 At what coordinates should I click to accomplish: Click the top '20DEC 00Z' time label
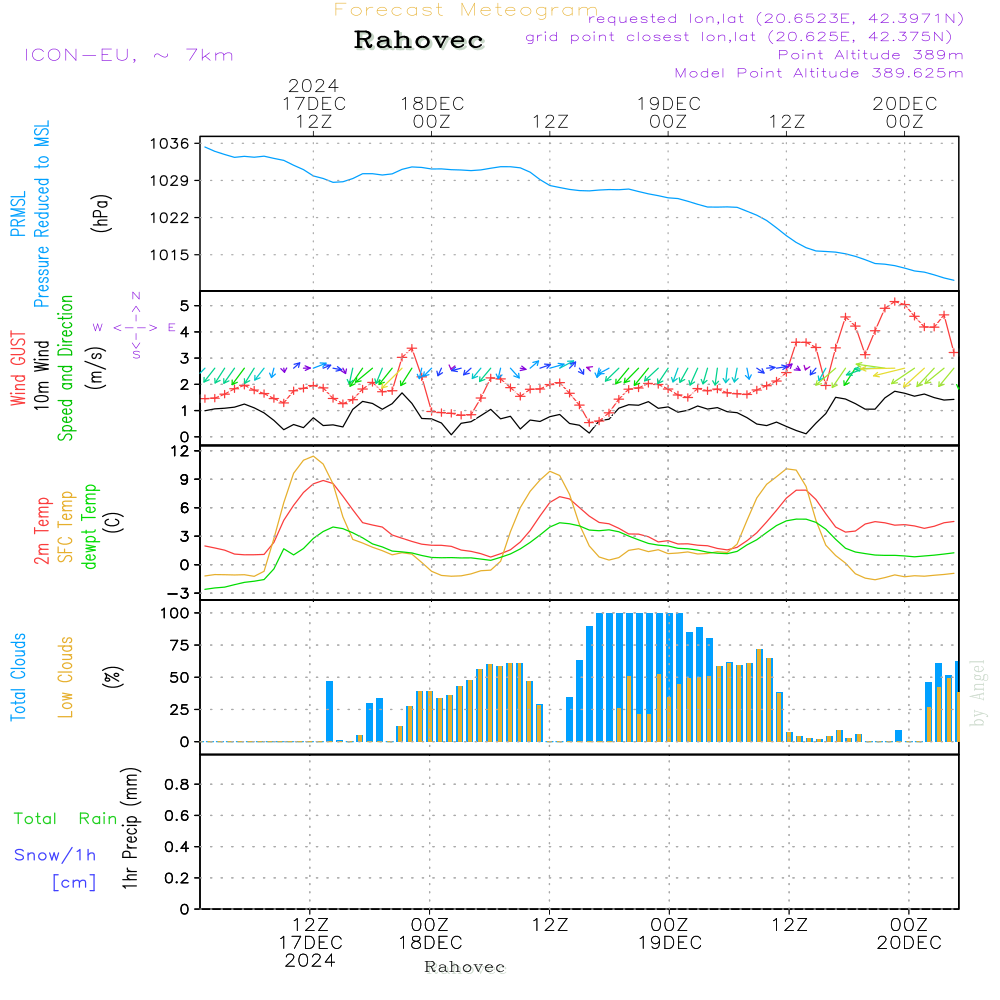click(905, 112)
